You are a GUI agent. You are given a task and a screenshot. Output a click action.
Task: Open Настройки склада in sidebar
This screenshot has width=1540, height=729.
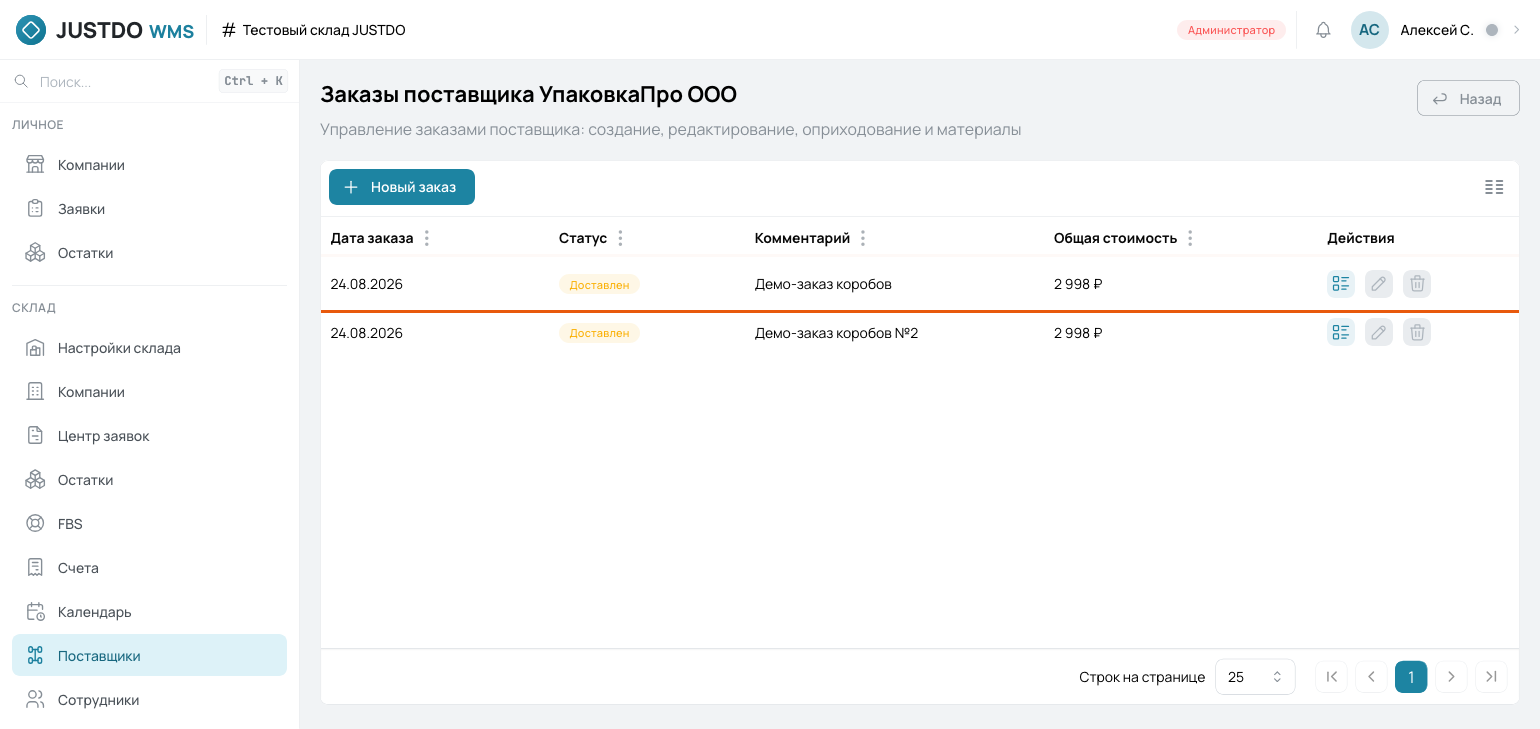[150, 348]
